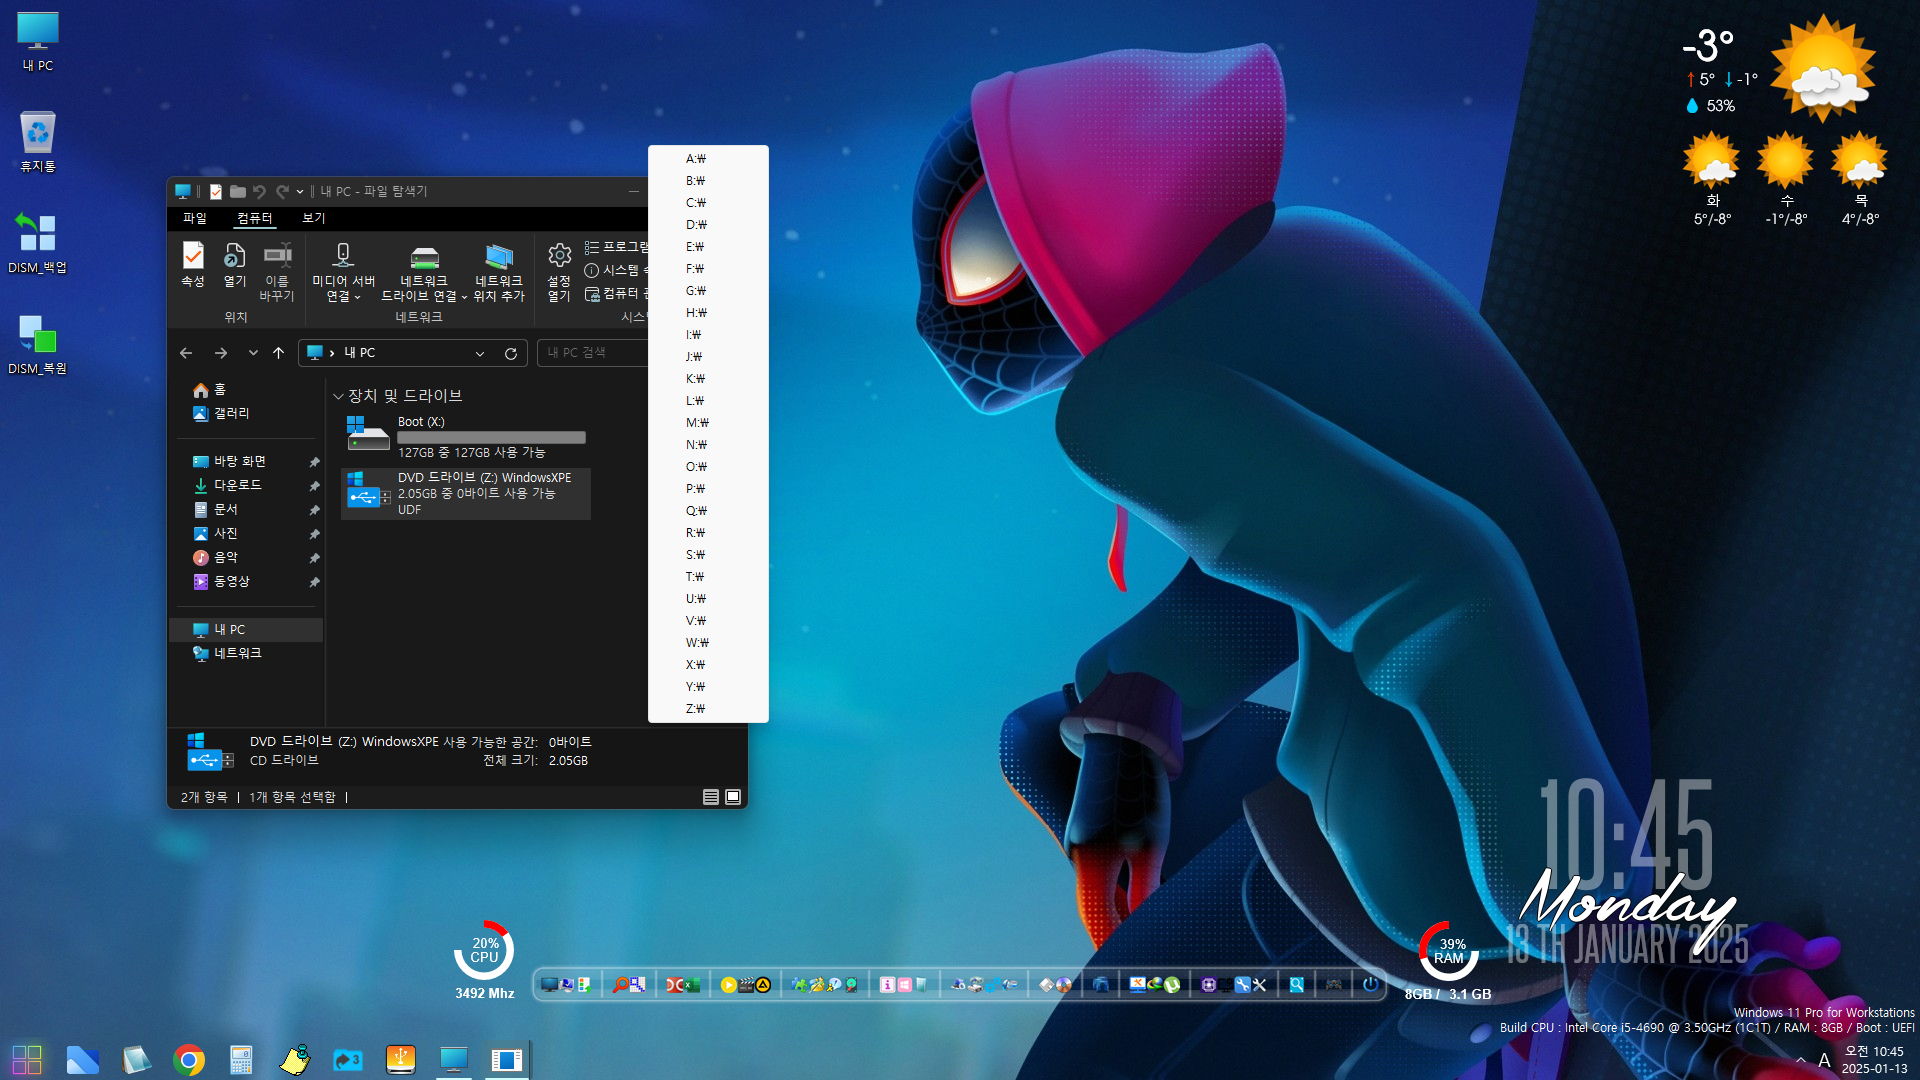Choose drive letter M:₩ in the list
The width and height of the screenshot is (1920, 1080).
pyautogui.click(x=708, y=423)
